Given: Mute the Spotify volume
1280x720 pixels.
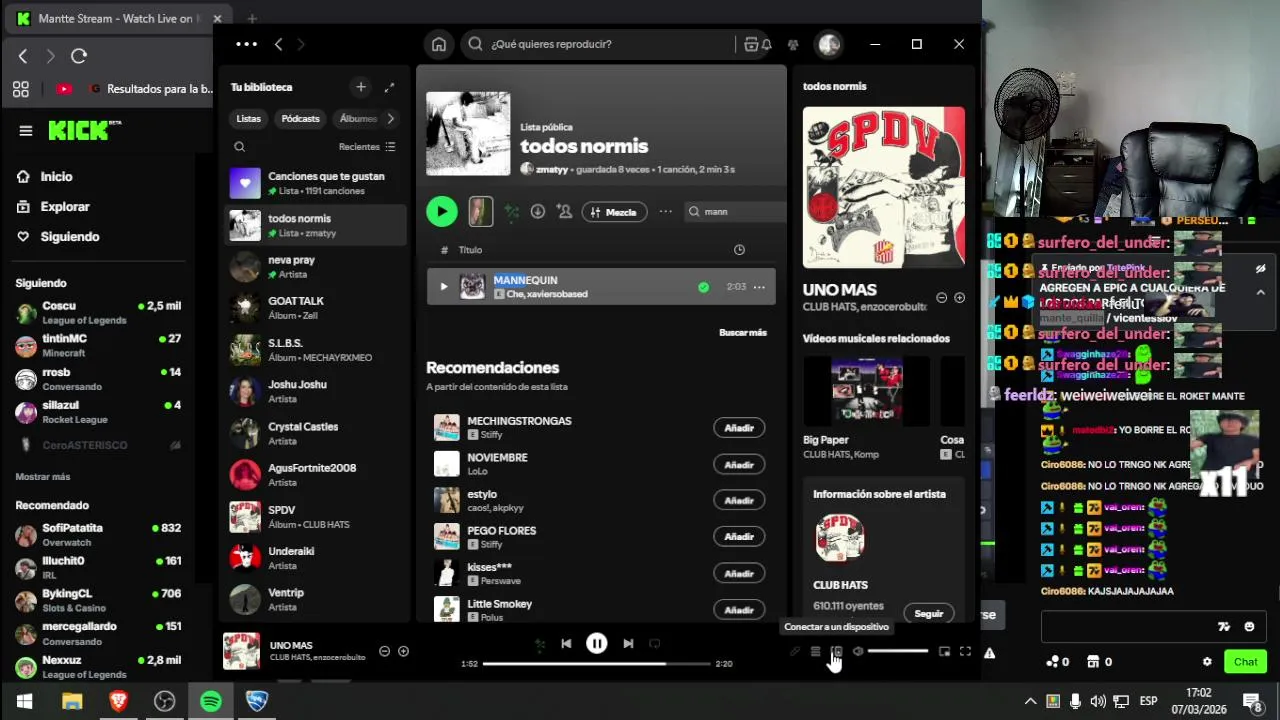Looking at the screenshot, I should click(x=858, y=652).
